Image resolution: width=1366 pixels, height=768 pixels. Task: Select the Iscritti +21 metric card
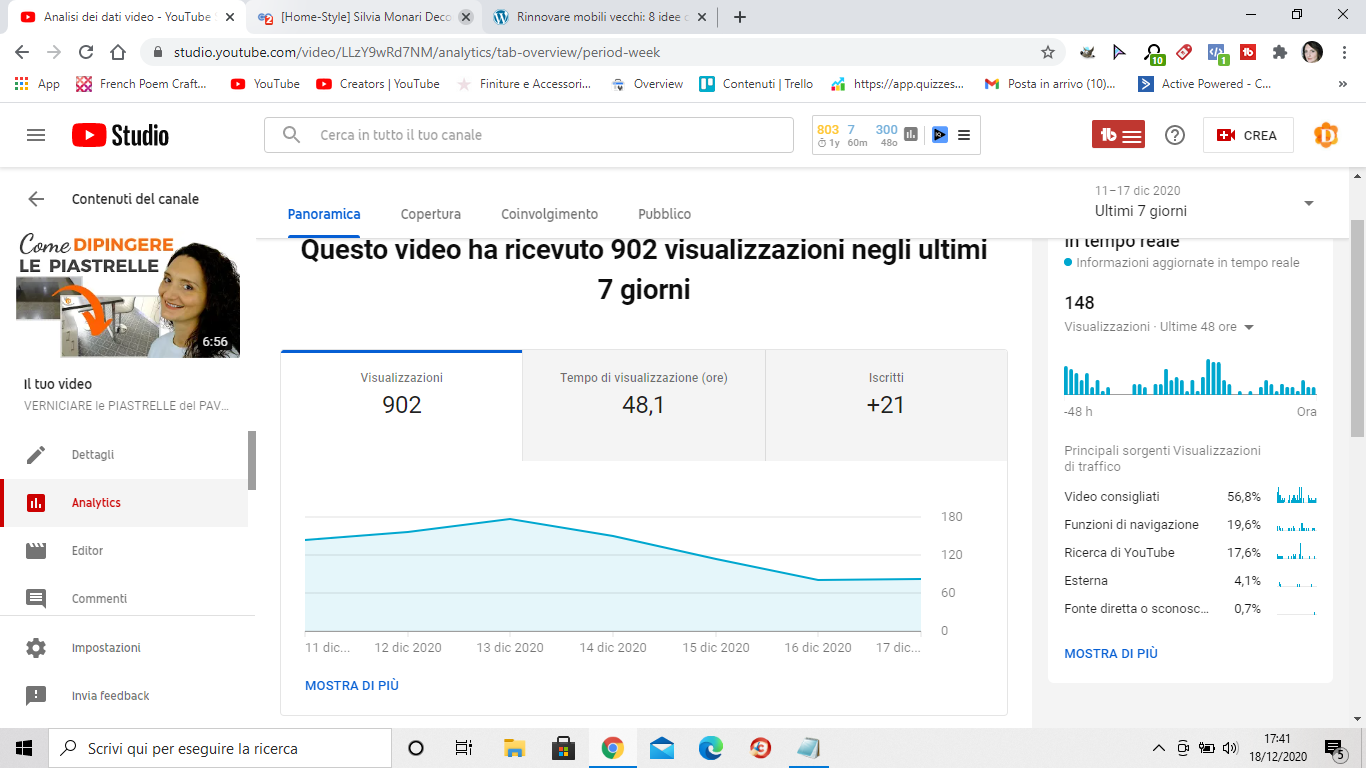click(886, 406)
